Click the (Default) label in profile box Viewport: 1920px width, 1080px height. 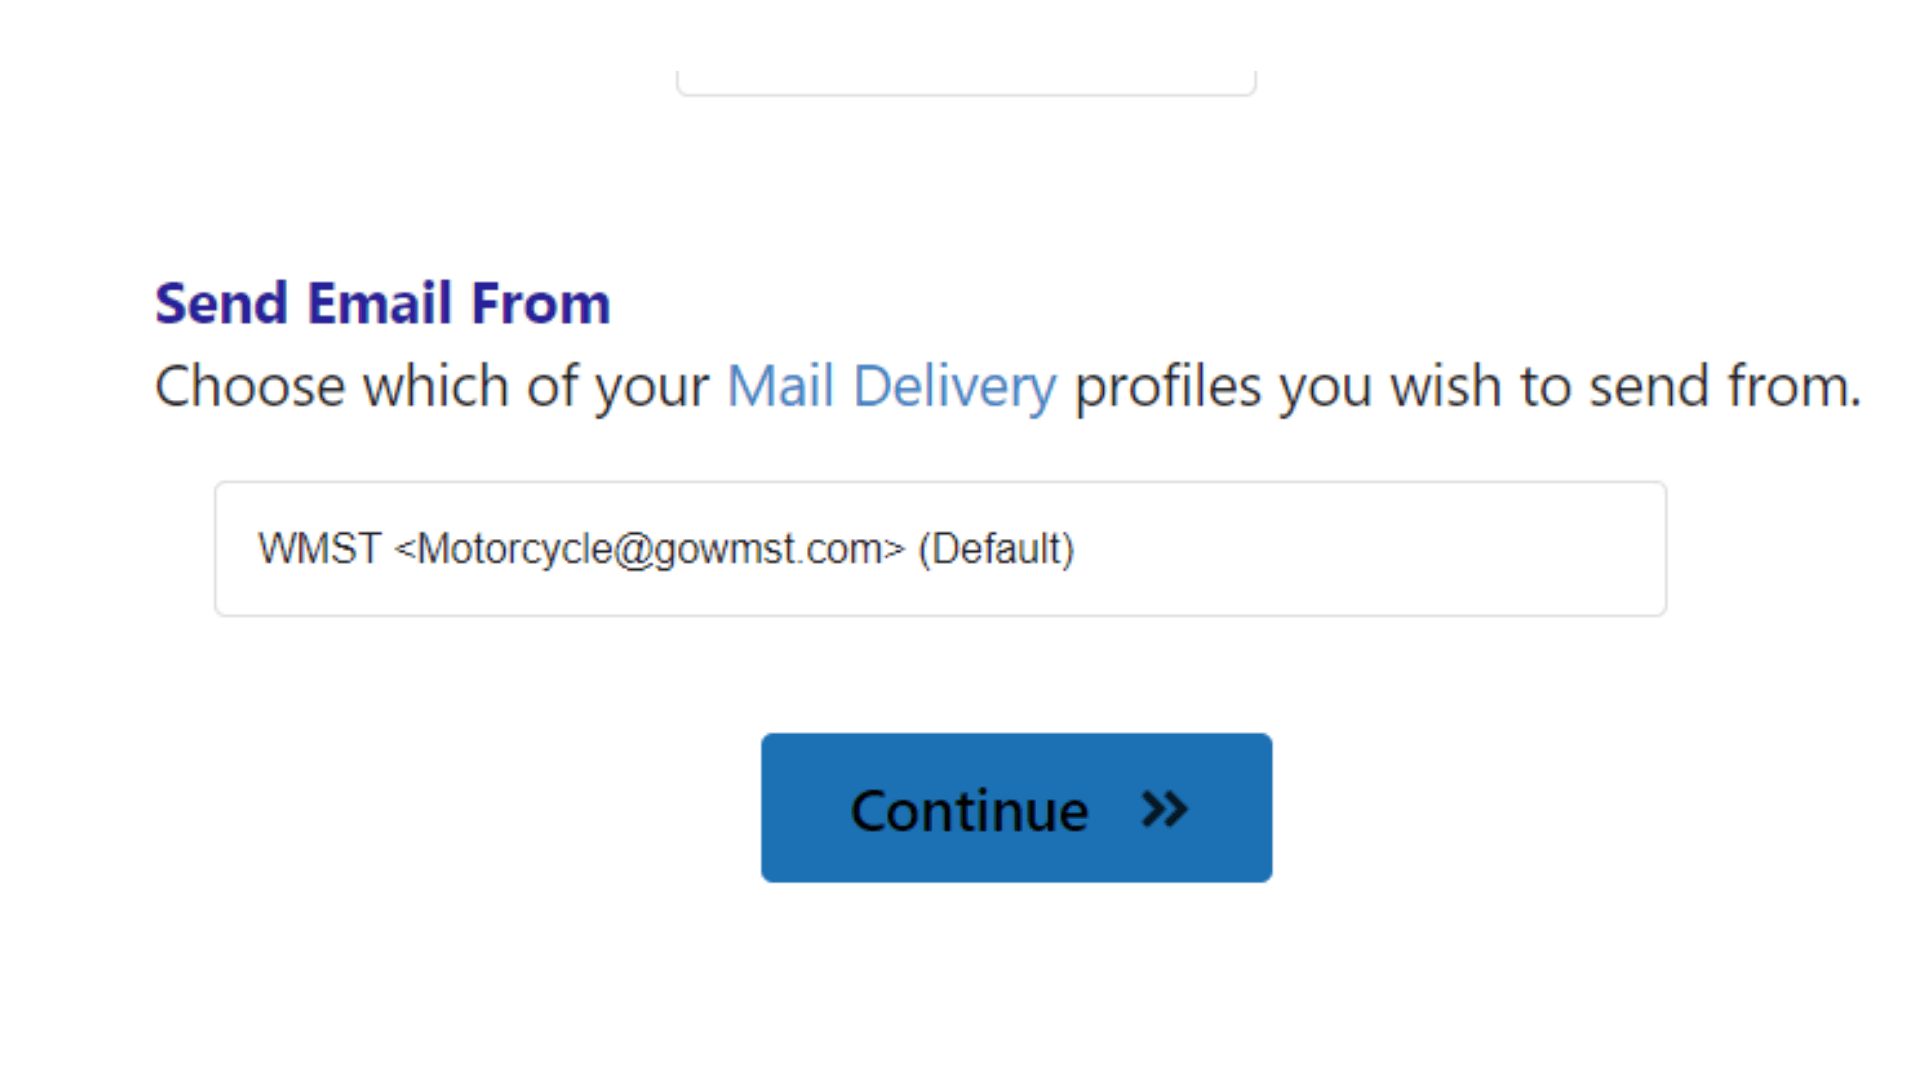pos(996,549)
